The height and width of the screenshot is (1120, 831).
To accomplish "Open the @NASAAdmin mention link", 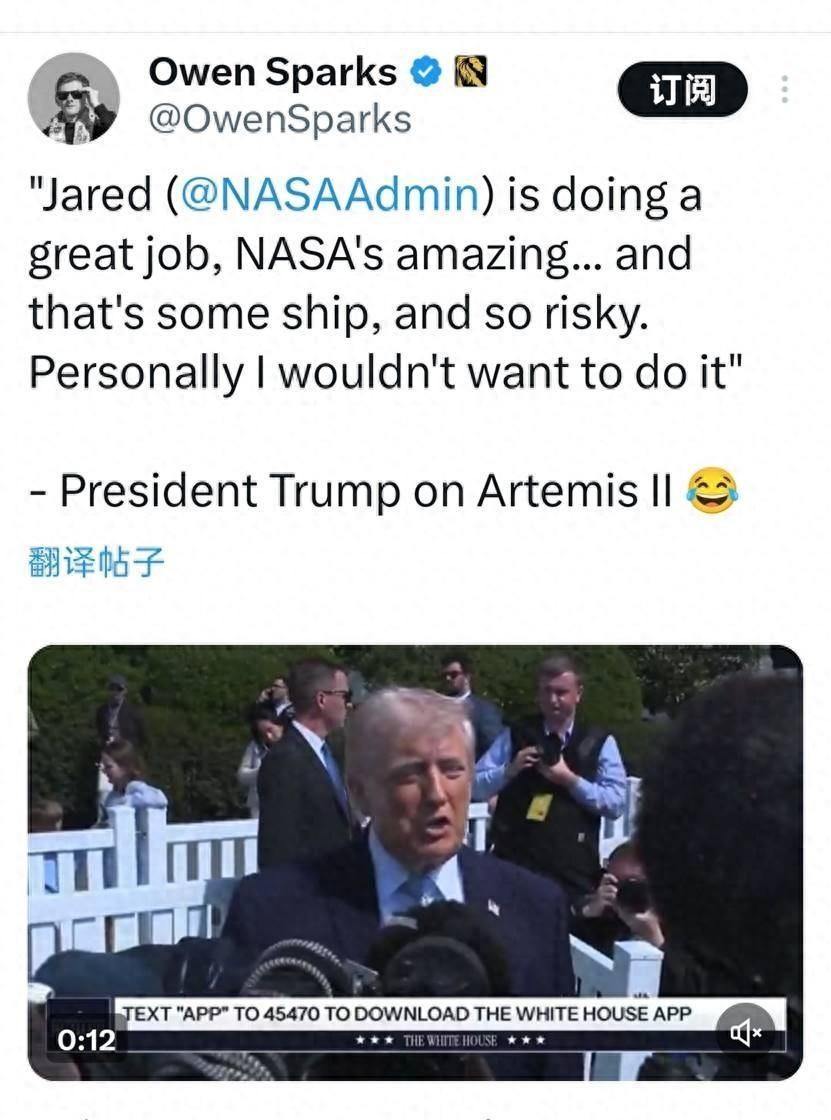I will pos(330,194).
